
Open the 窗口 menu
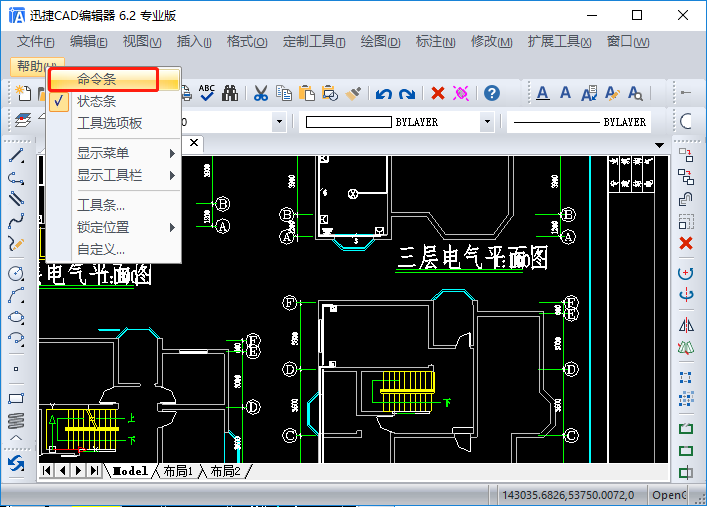(x=628, y=42)
